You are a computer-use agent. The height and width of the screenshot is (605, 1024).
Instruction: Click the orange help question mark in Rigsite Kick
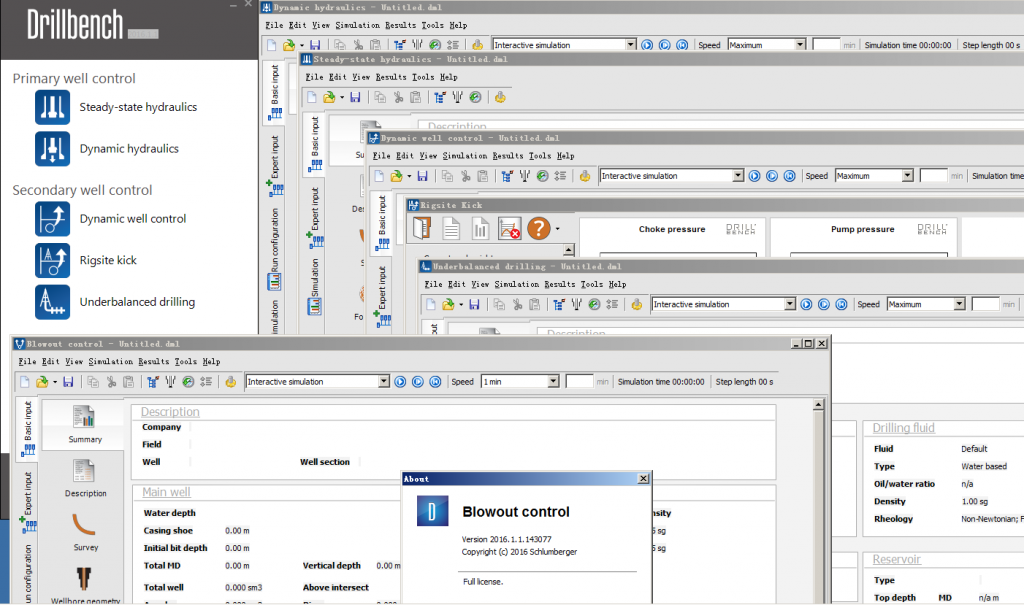click(539, 229)
